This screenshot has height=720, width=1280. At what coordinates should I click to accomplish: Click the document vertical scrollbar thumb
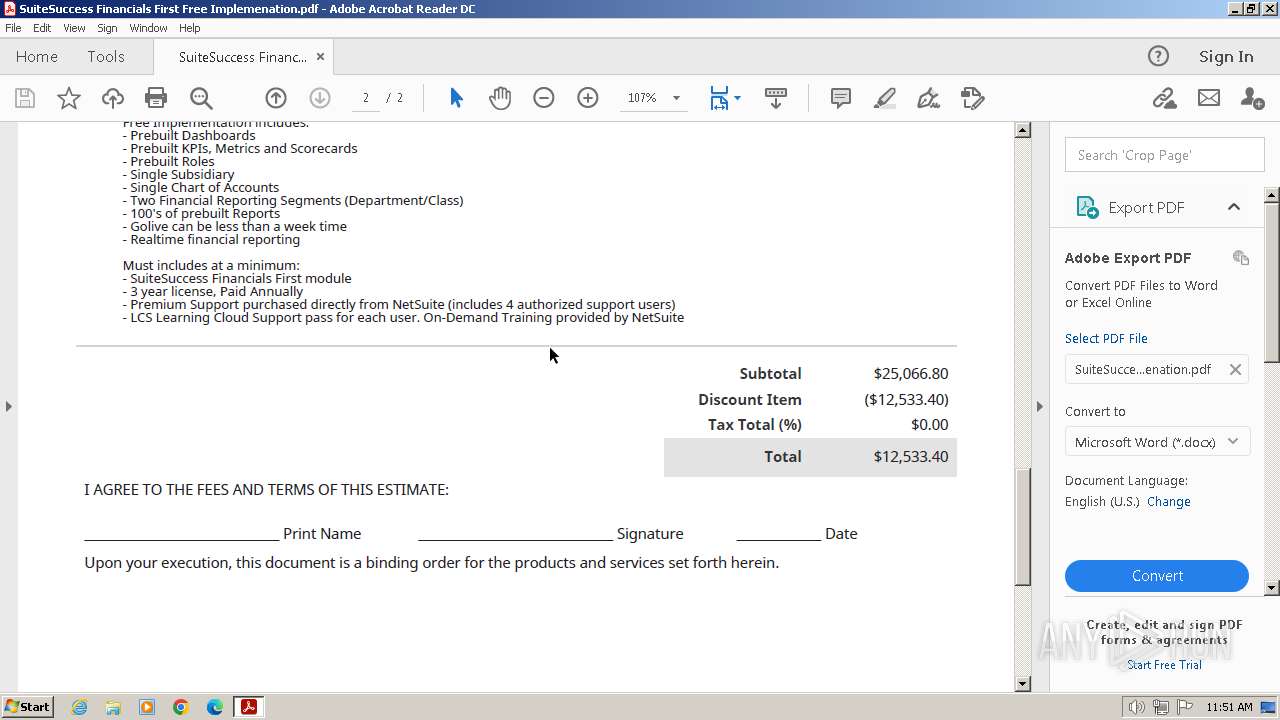pyautogui.click(x=1022, y=527)
